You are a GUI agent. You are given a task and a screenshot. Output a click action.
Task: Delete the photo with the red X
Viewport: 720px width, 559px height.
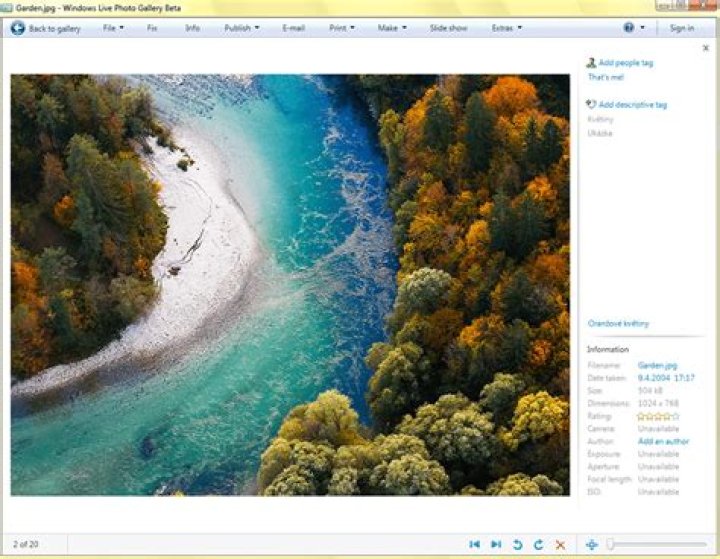coord(560,544)
